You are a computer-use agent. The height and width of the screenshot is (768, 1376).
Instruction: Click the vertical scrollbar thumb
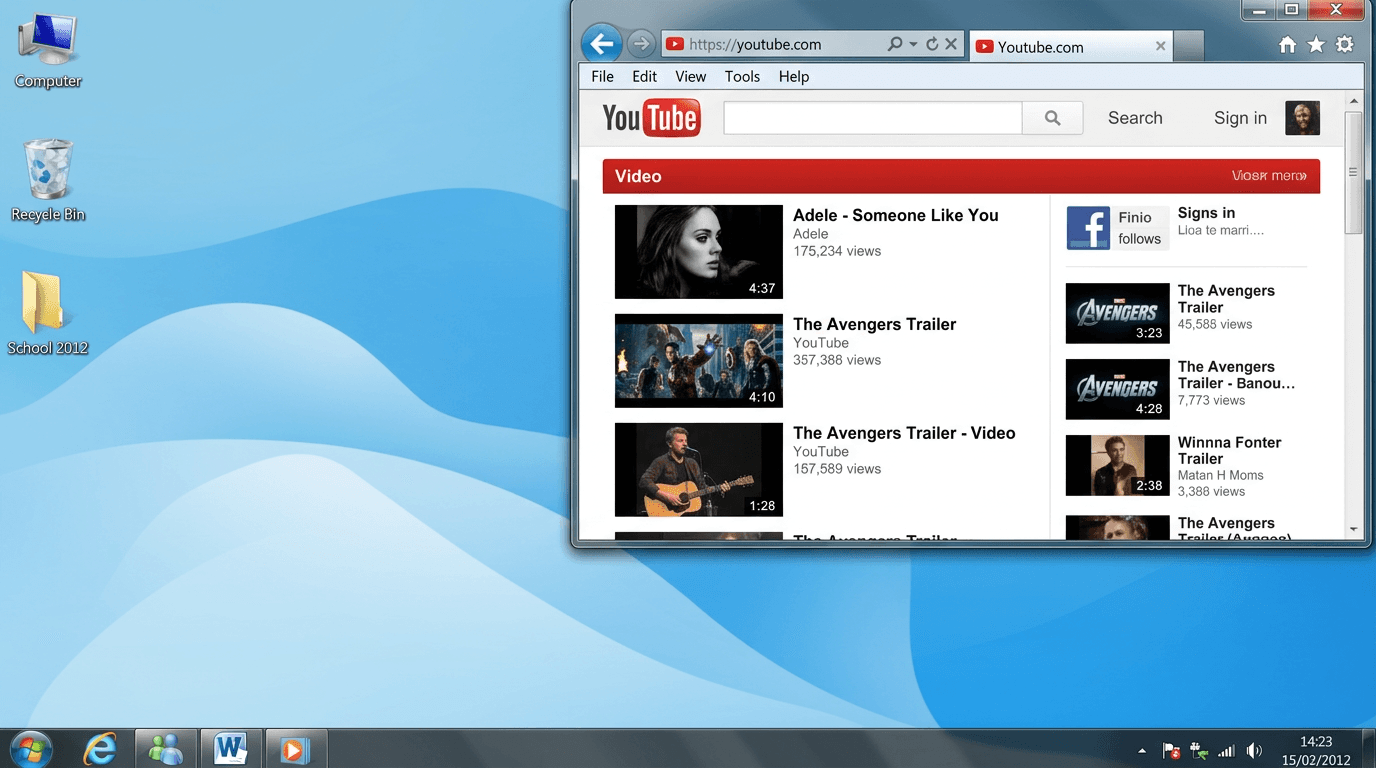pos(1354,172)
